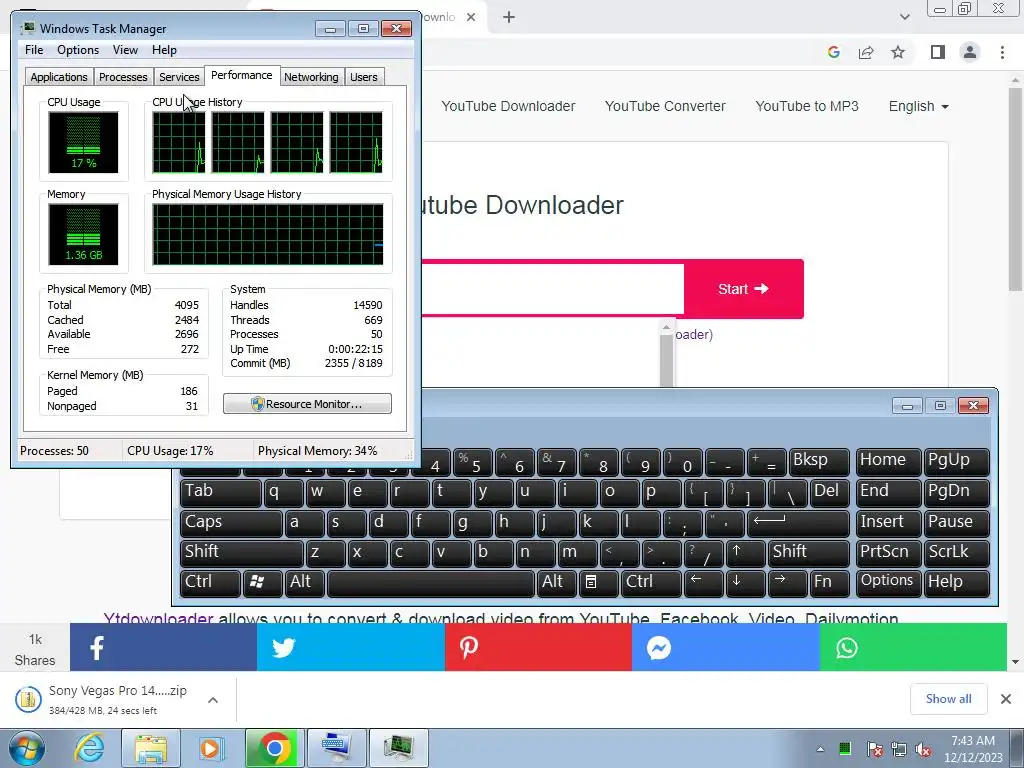Click the Chrome taskbar icon
This screenshot has height=768, width=1024.
(274, 748)
